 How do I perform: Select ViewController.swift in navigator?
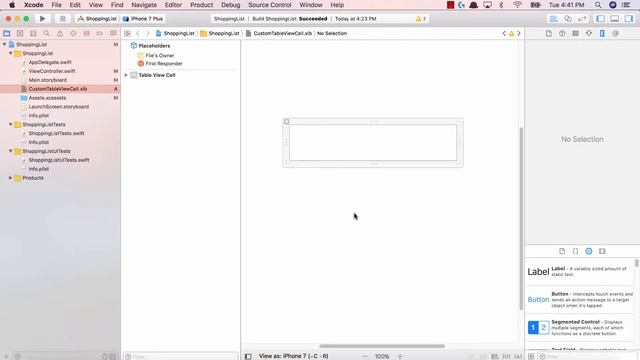point(52,71)
